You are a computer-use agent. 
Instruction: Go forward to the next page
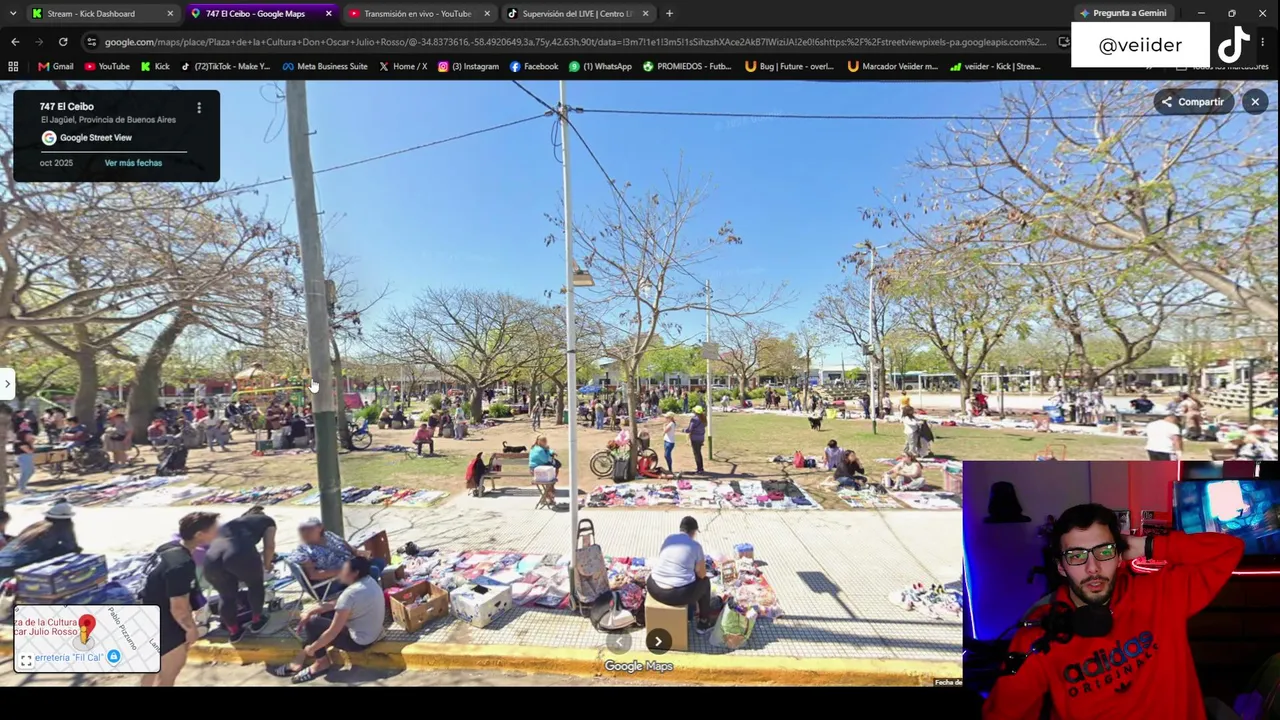(x=39, y=42)
